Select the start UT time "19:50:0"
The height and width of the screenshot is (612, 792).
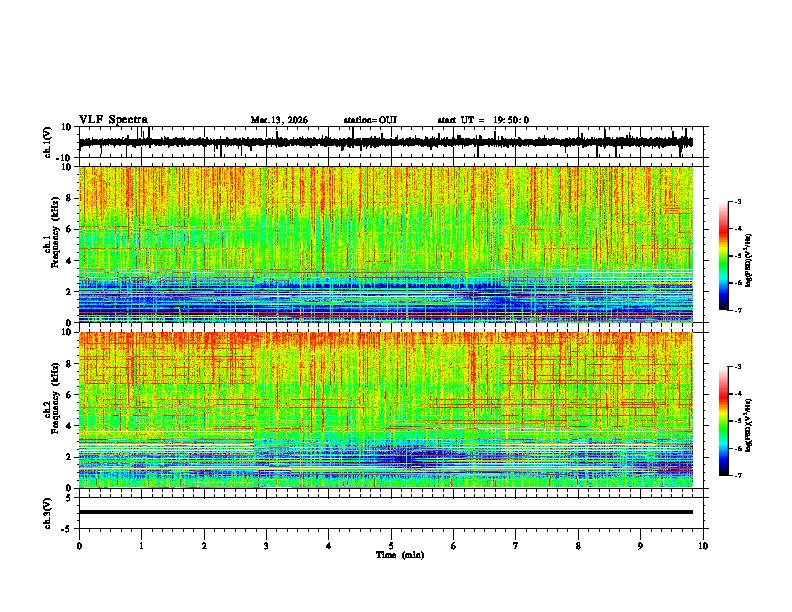point(511,120)
